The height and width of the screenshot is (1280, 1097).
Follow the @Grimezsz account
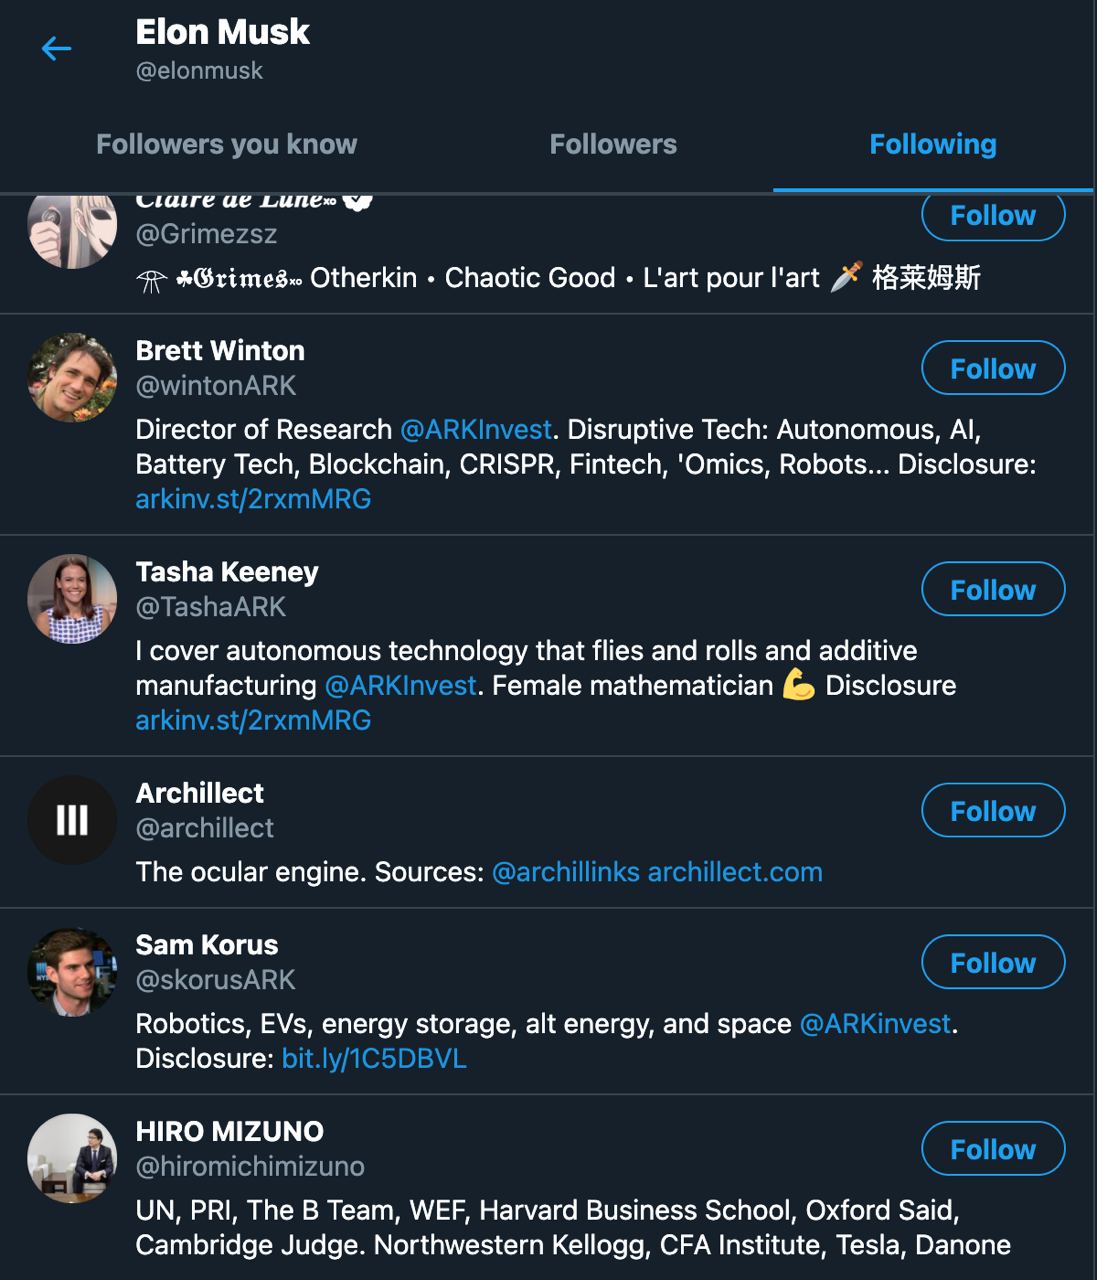[992, 216]
